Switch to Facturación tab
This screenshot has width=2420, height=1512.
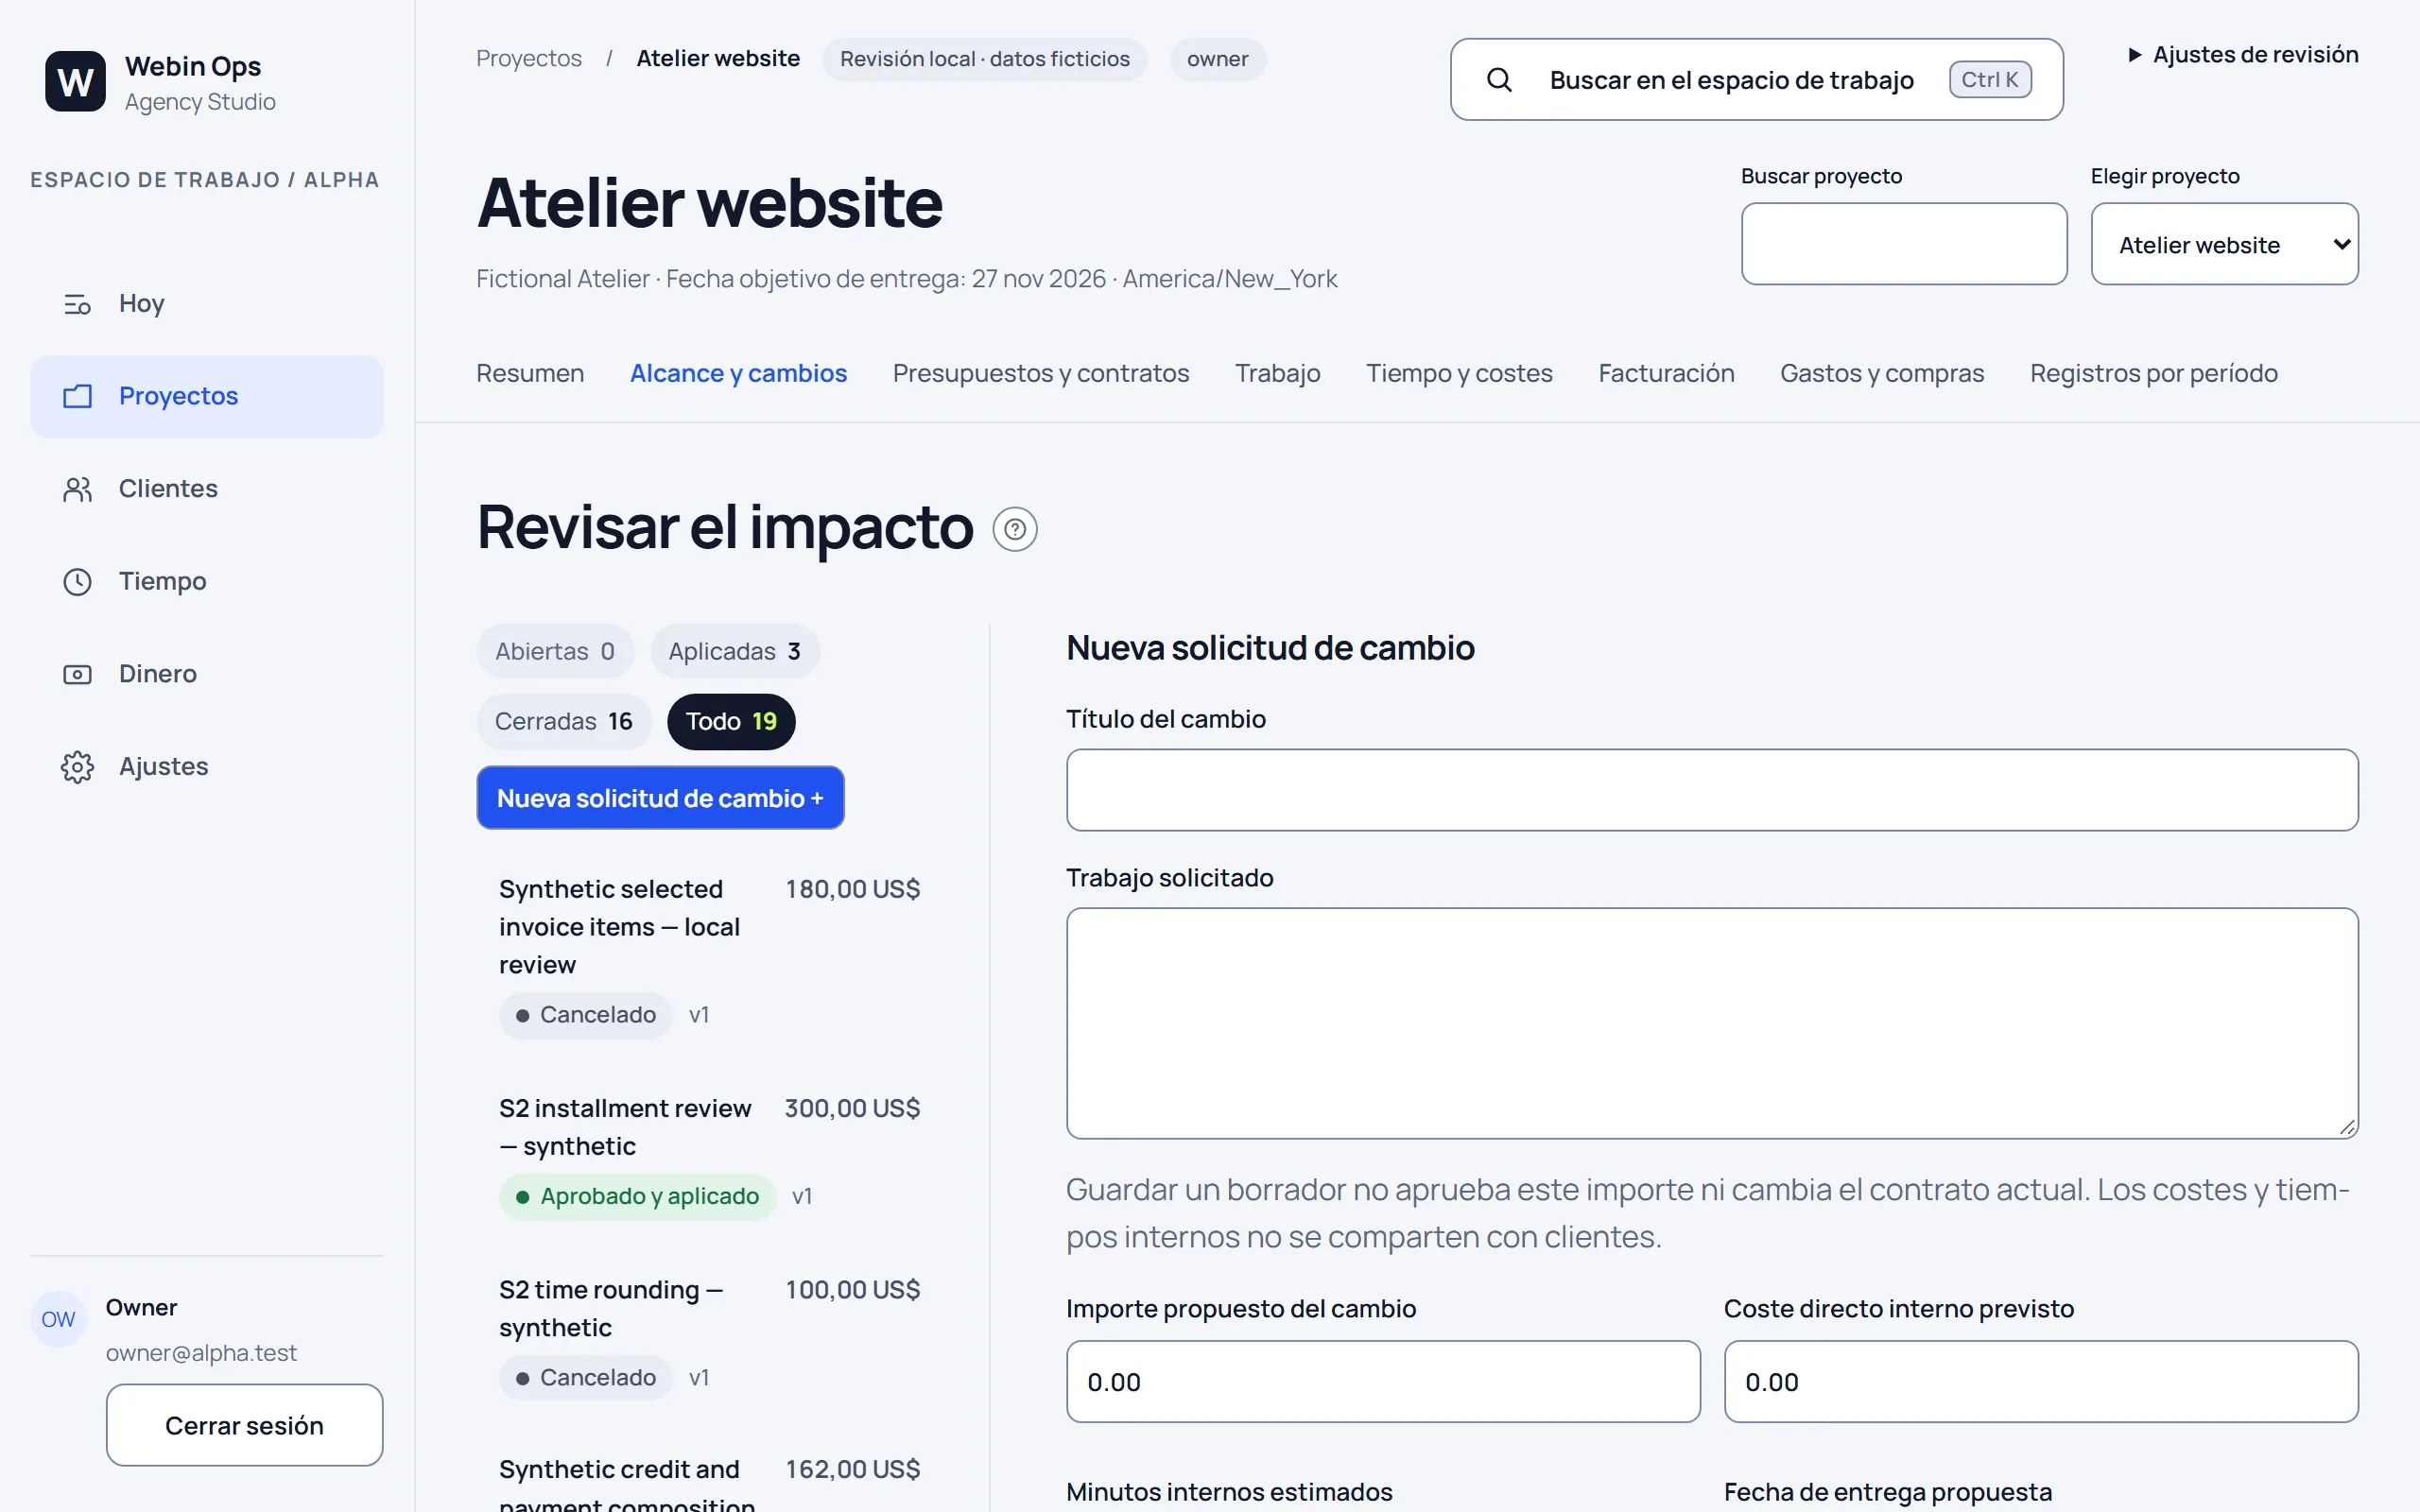point(1666,373)
